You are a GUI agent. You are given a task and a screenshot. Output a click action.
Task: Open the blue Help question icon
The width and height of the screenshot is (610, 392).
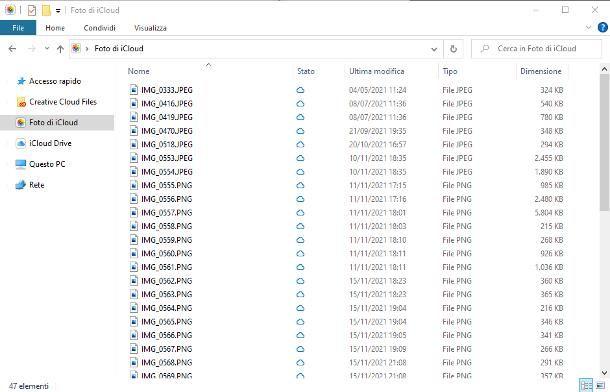[x=603, y=27]
